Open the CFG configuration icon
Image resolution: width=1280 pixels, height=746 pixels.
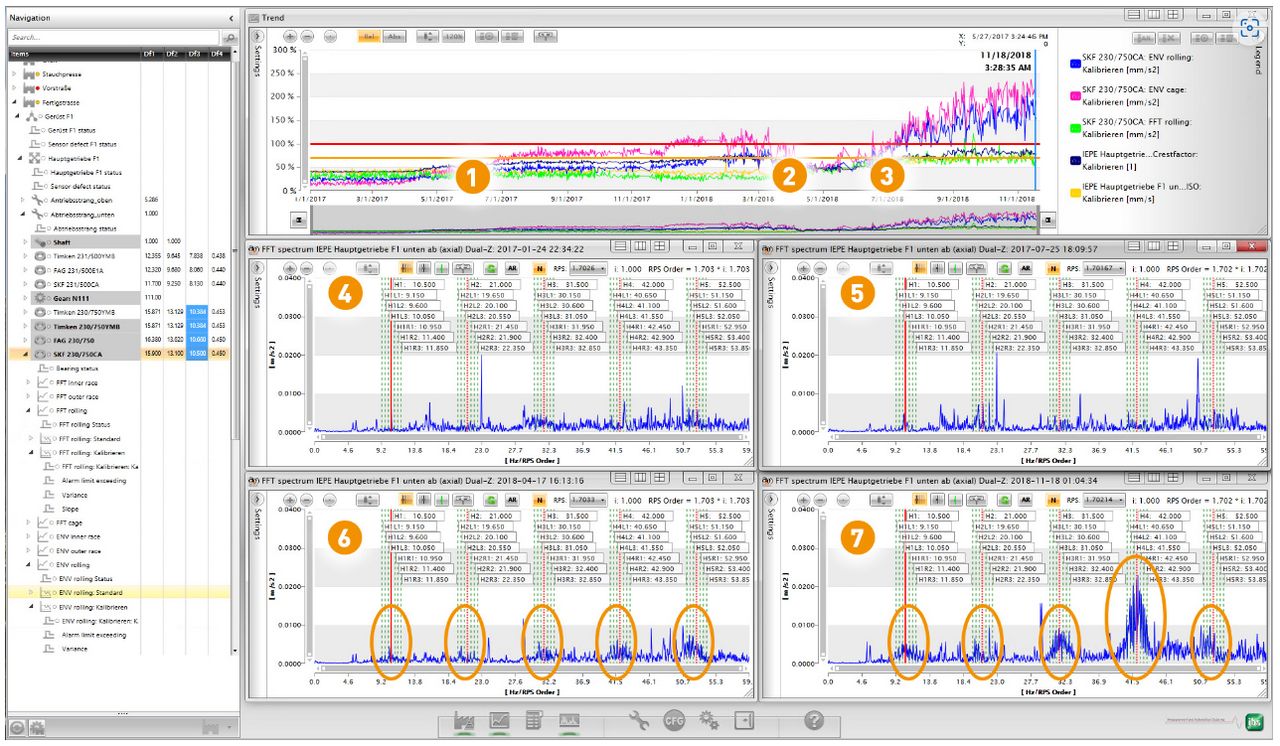pyautogui.click(x=674, y=720)
